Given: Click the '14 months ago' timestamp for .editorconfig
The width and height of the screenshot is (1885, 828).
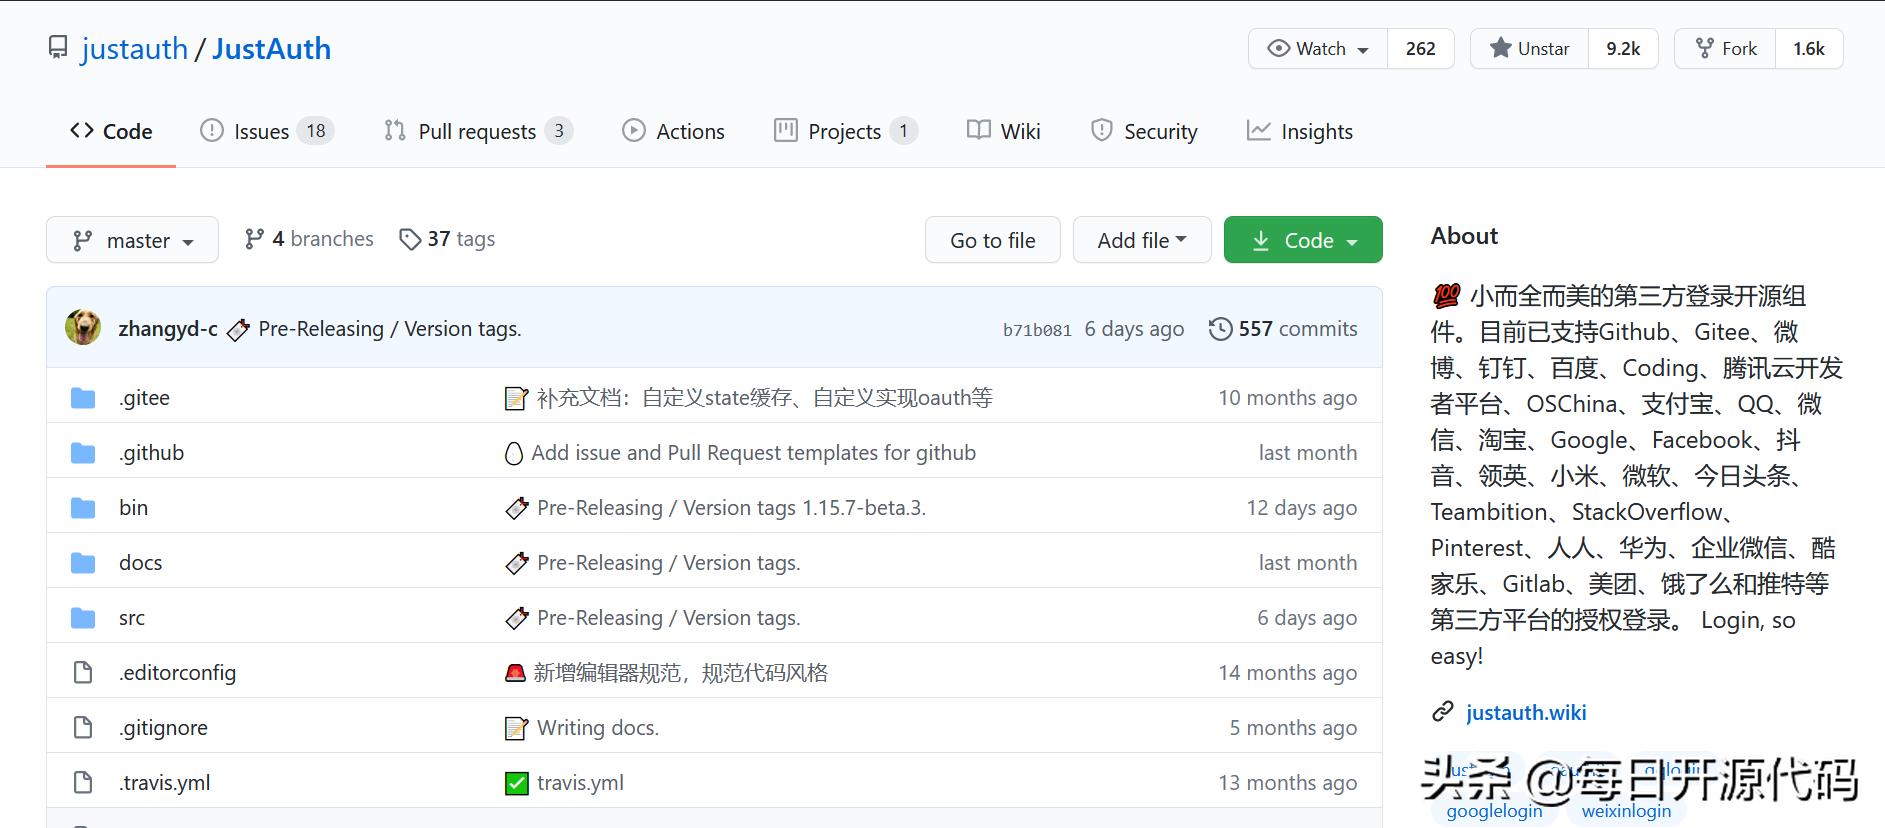Looking at the screenshot, I should click(1287, 673).
